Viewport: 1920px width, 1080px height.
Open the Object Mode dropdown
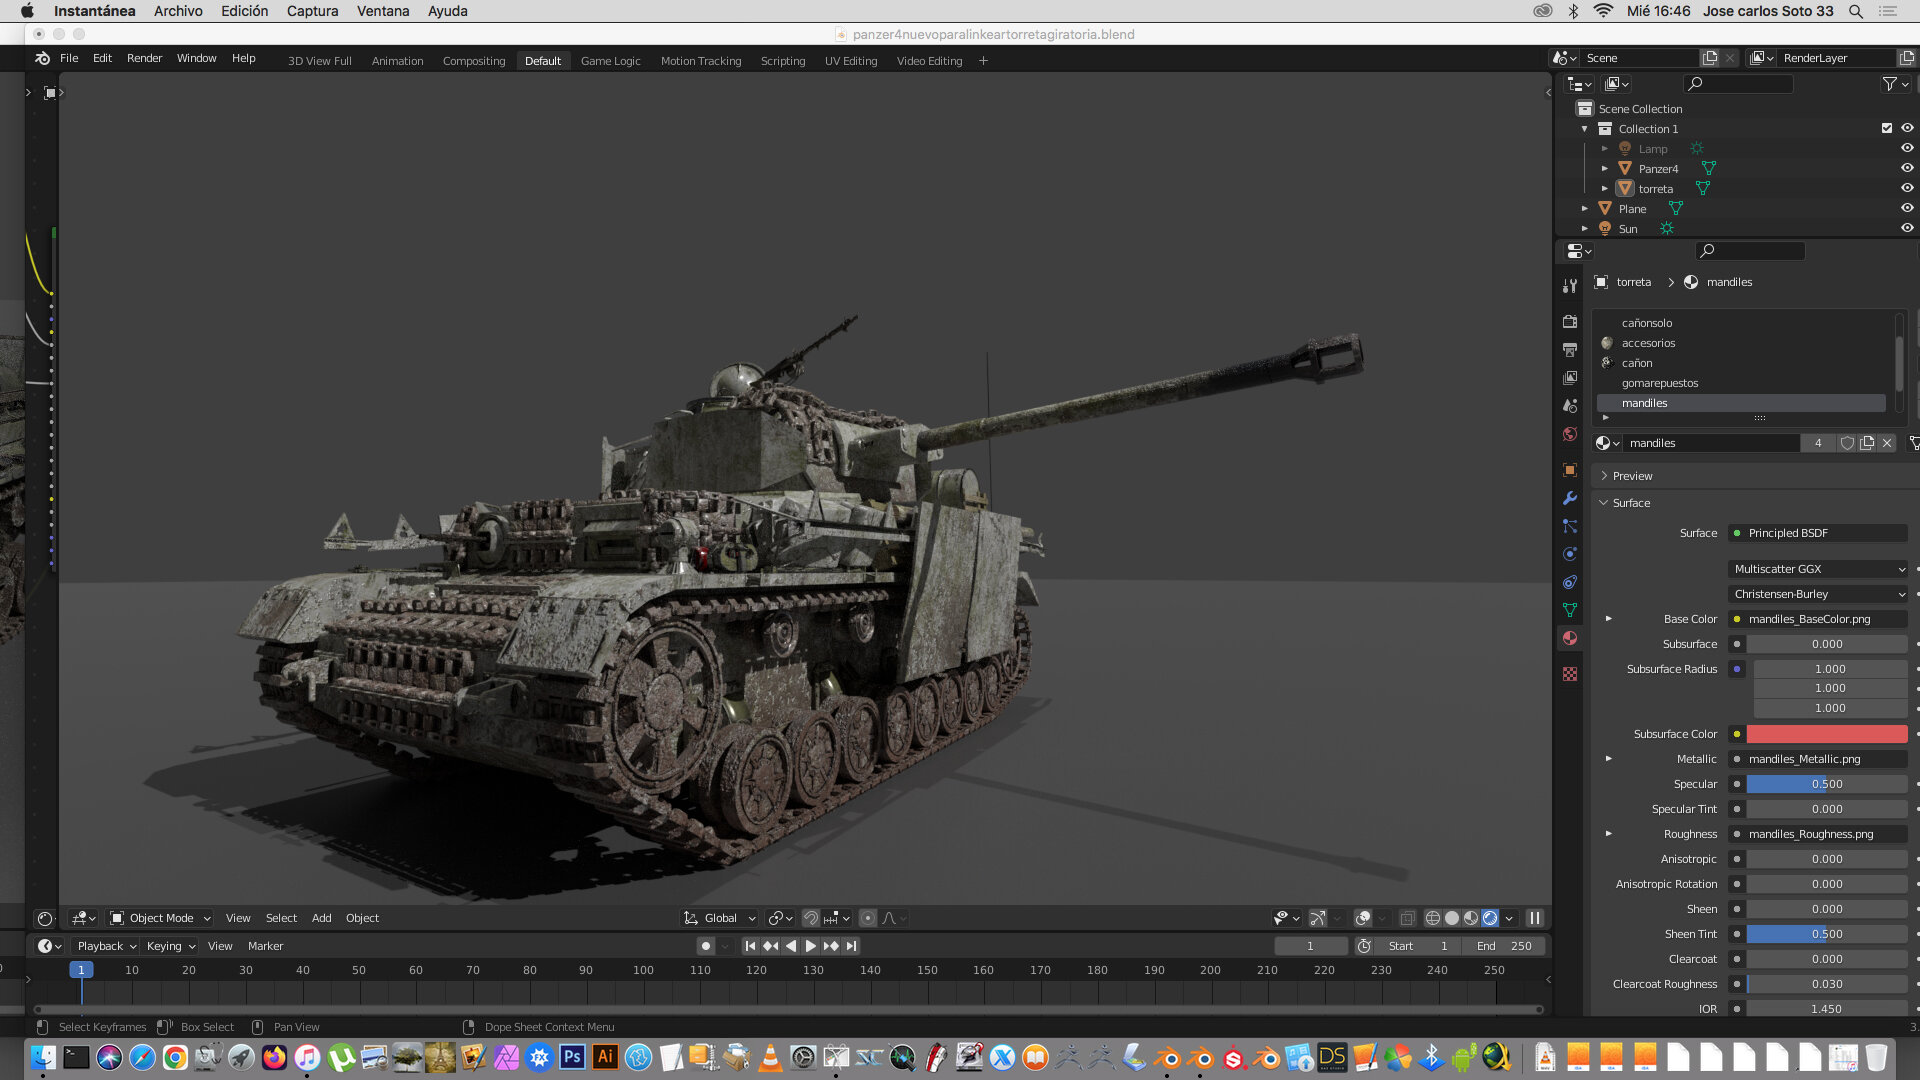[x=160, y=918]
